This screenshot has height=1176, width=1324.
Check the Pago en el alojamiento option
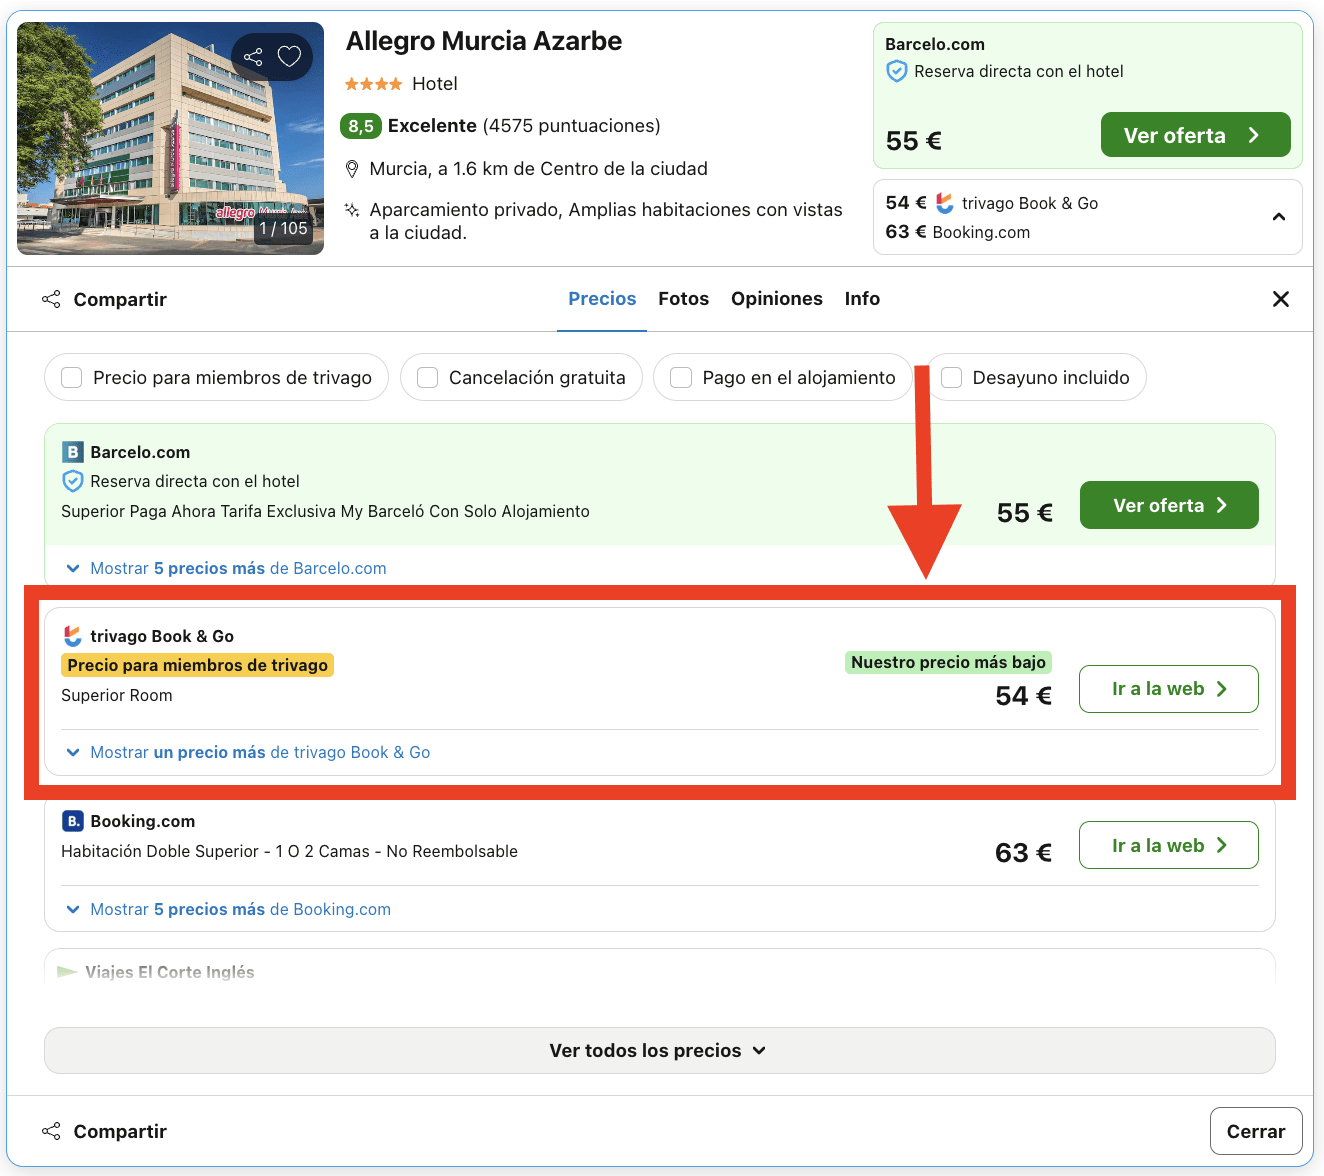point(681,377)
